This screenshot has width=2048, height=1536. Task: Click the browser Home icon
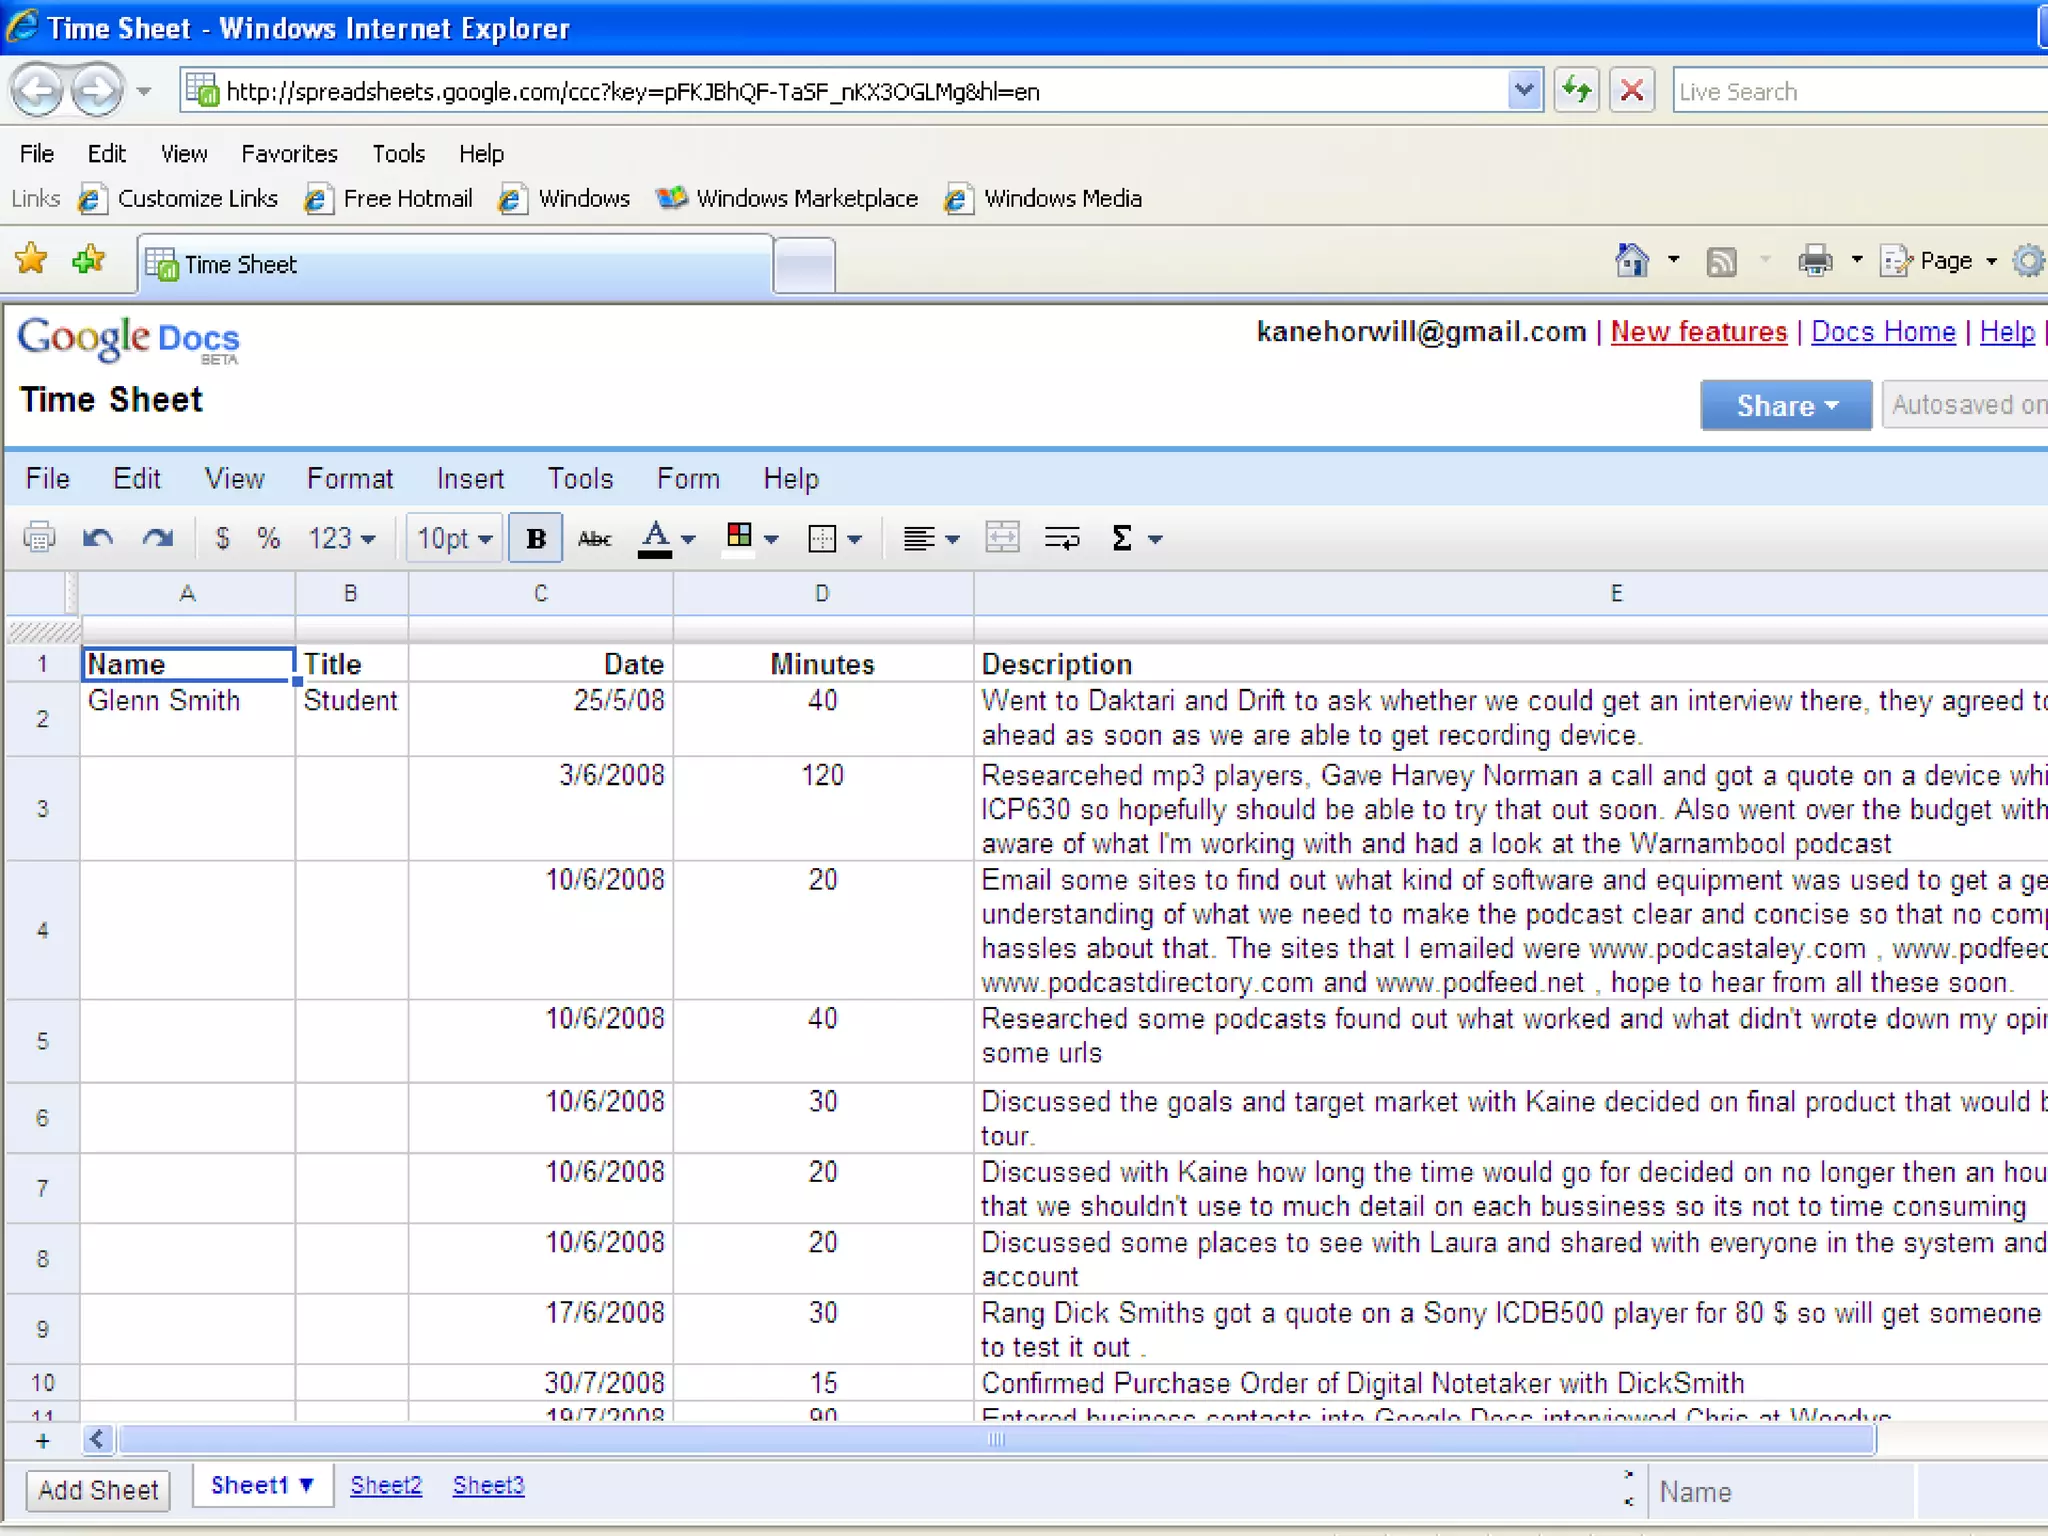(x=1632, y=261)
